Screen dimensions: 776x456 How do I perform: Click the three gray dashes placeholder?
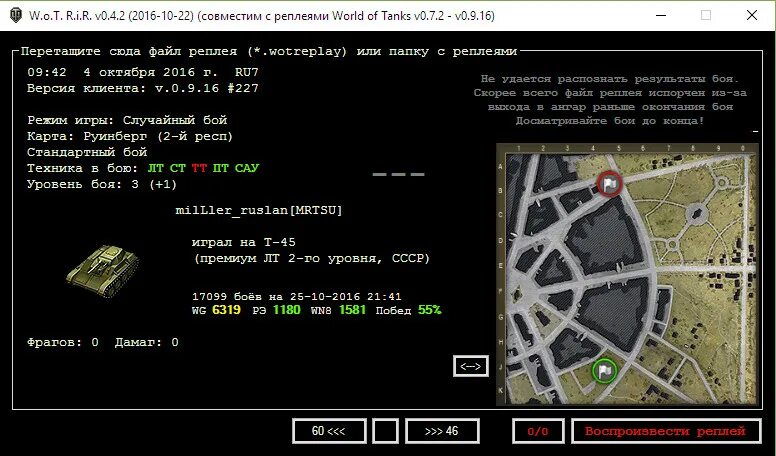click(398, 174)
